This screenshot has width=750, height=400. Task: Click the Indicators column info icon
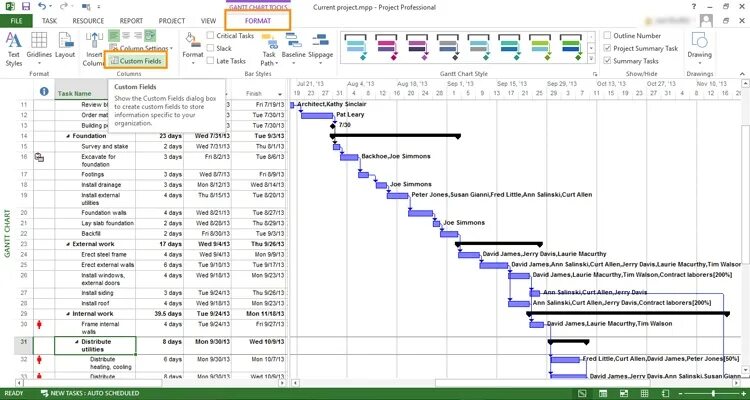(44, 91)
